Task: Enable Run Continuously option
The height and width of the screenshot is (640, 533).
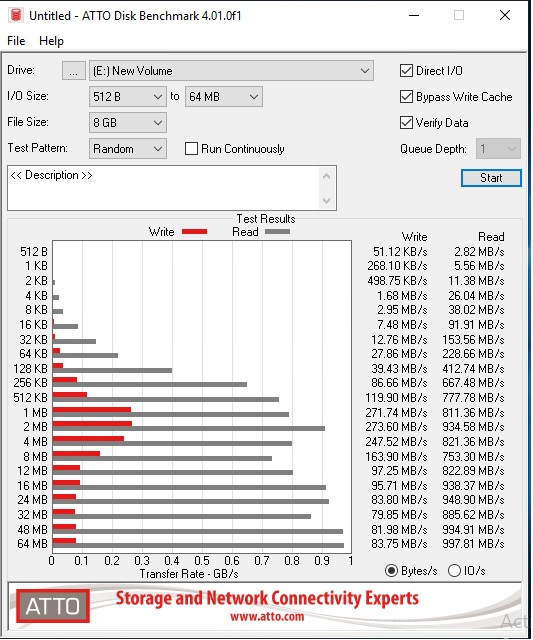Action: (191, 149)
